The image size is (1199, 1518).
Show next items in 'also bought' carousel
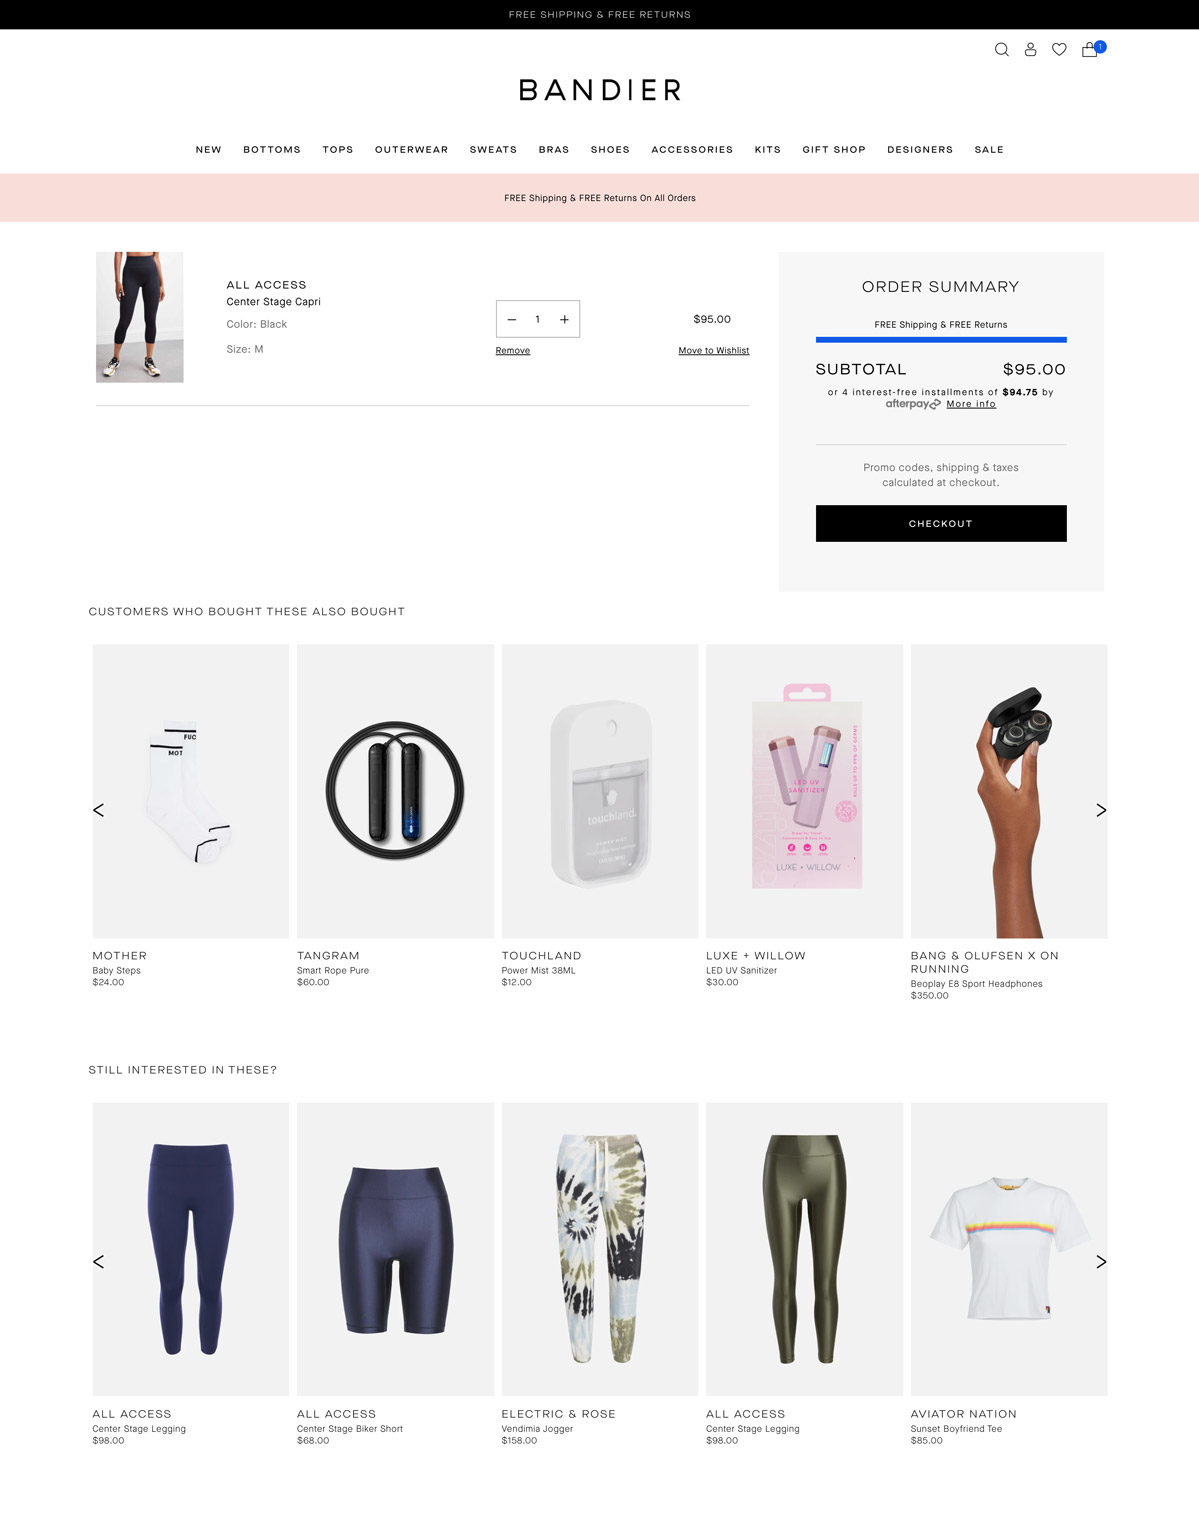pos(1101,810)
